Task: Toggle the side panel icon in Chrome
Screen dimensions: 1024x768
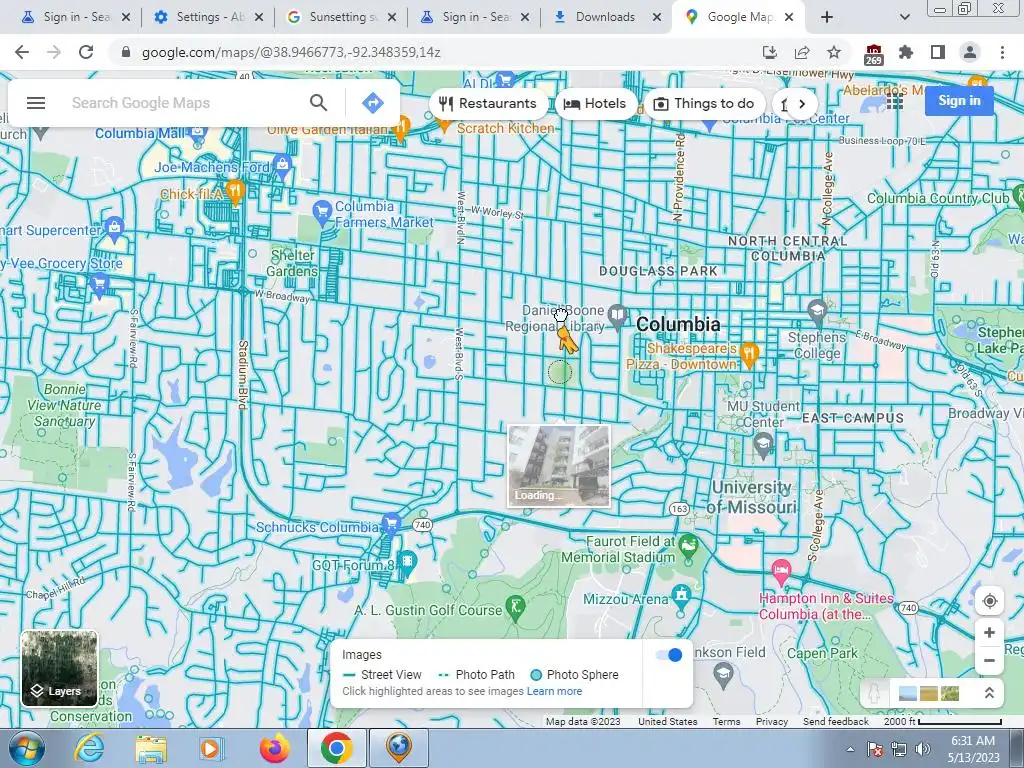Action: pos(938,52)
